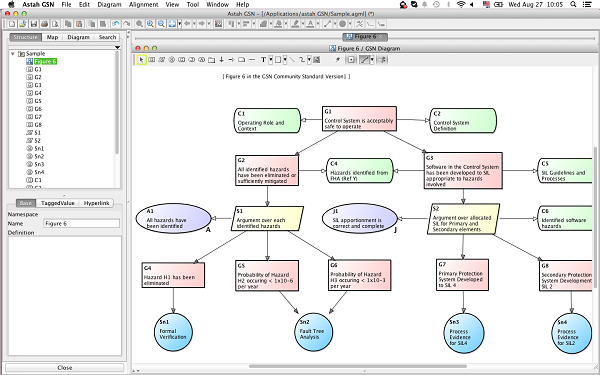
Task: Click the Open file toolbar icon
Action: click(x=23, y=24)
